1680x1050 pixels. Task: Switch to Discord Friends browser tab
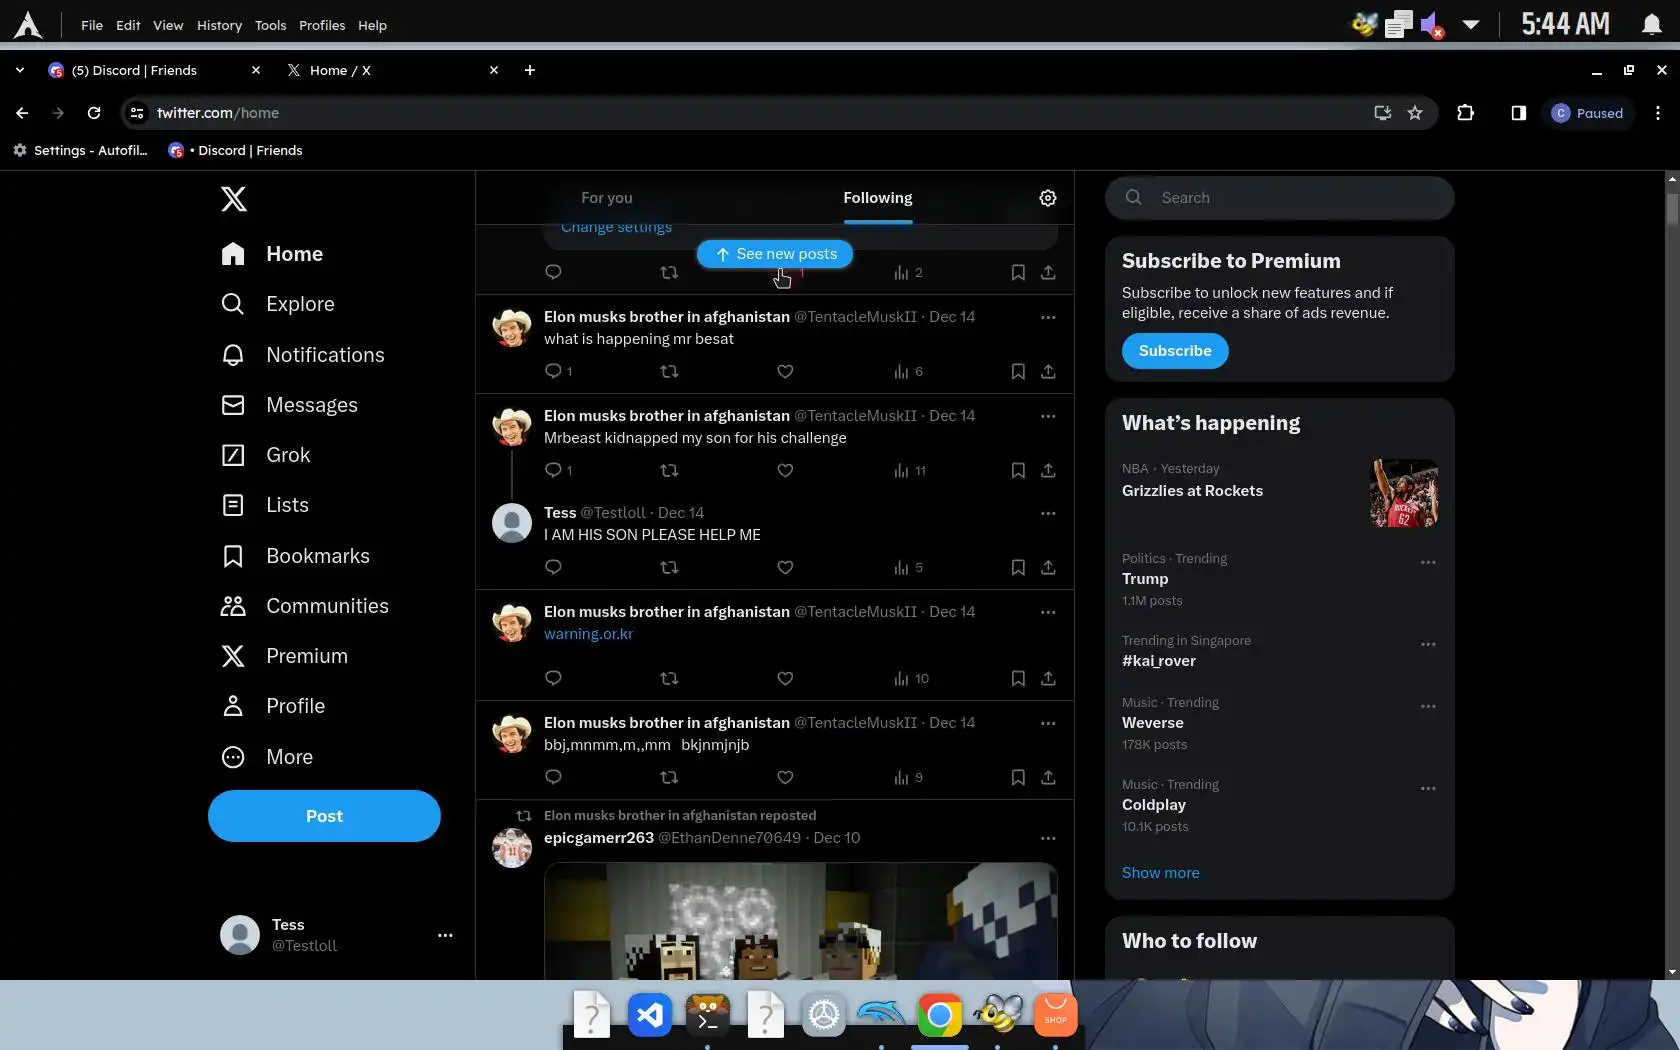(x=153, y=70)
